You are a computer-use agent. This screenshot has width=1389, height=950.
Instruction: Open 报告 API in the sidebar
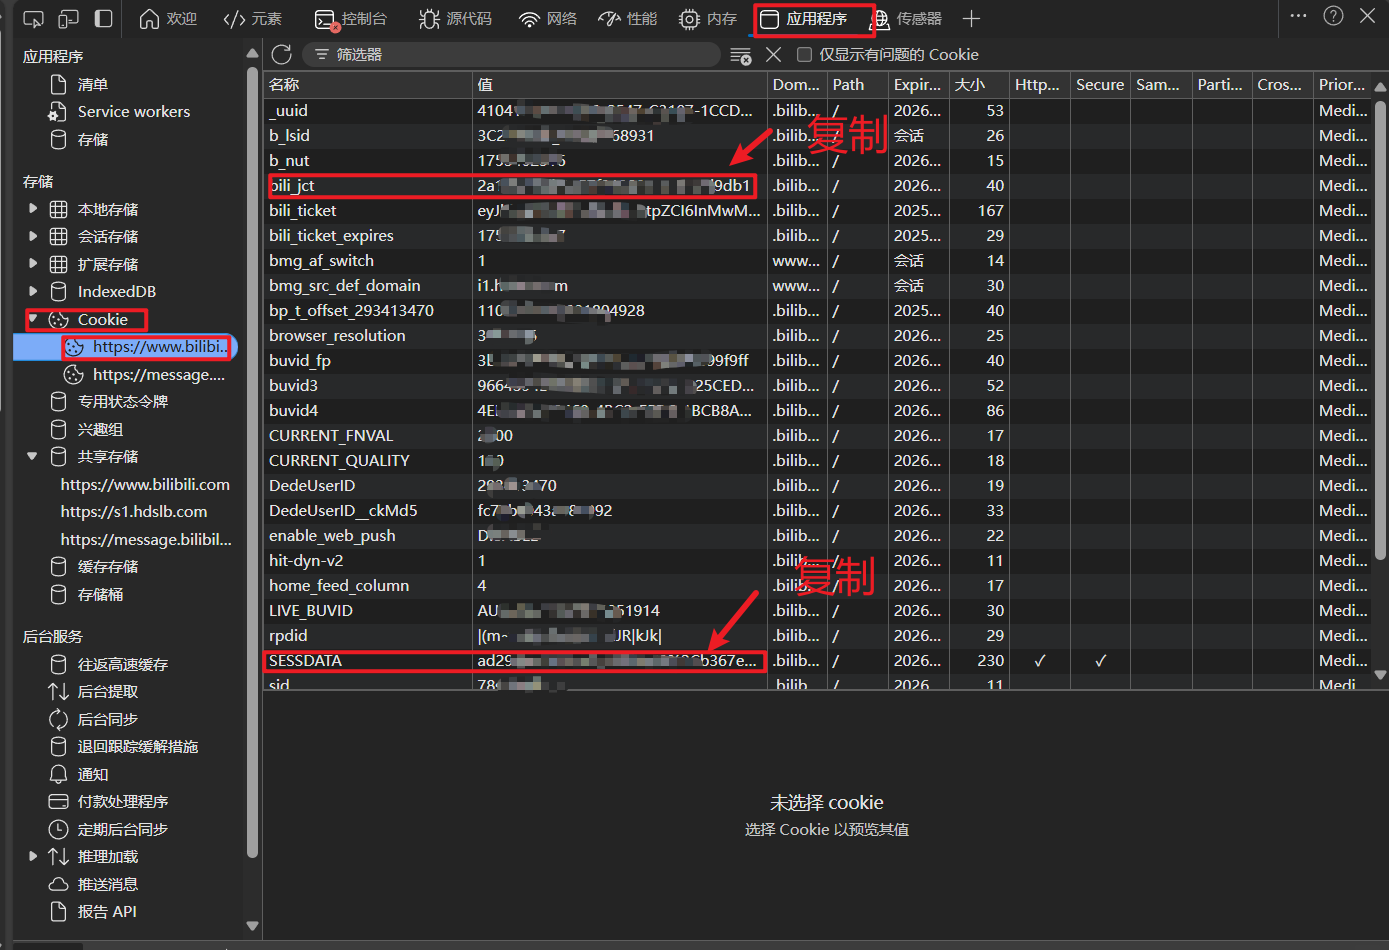[107, 912]
